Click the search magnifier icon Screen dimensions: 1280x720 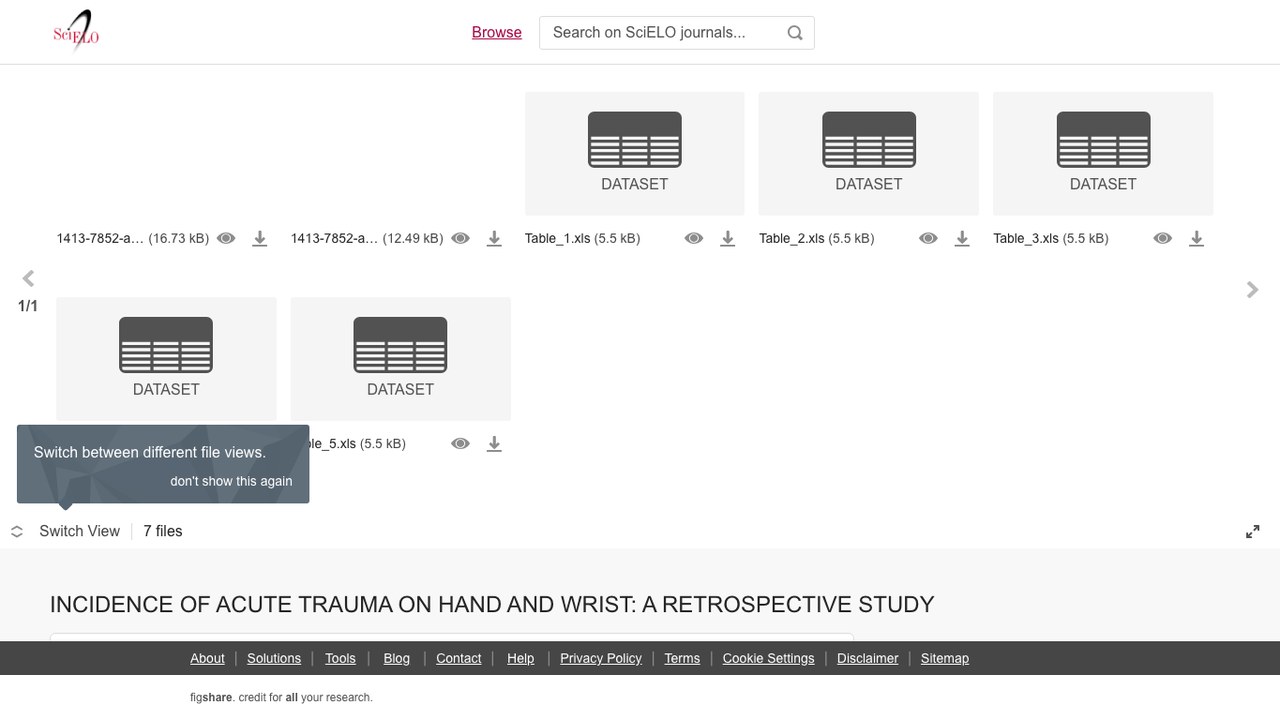(x=795, y=33)
